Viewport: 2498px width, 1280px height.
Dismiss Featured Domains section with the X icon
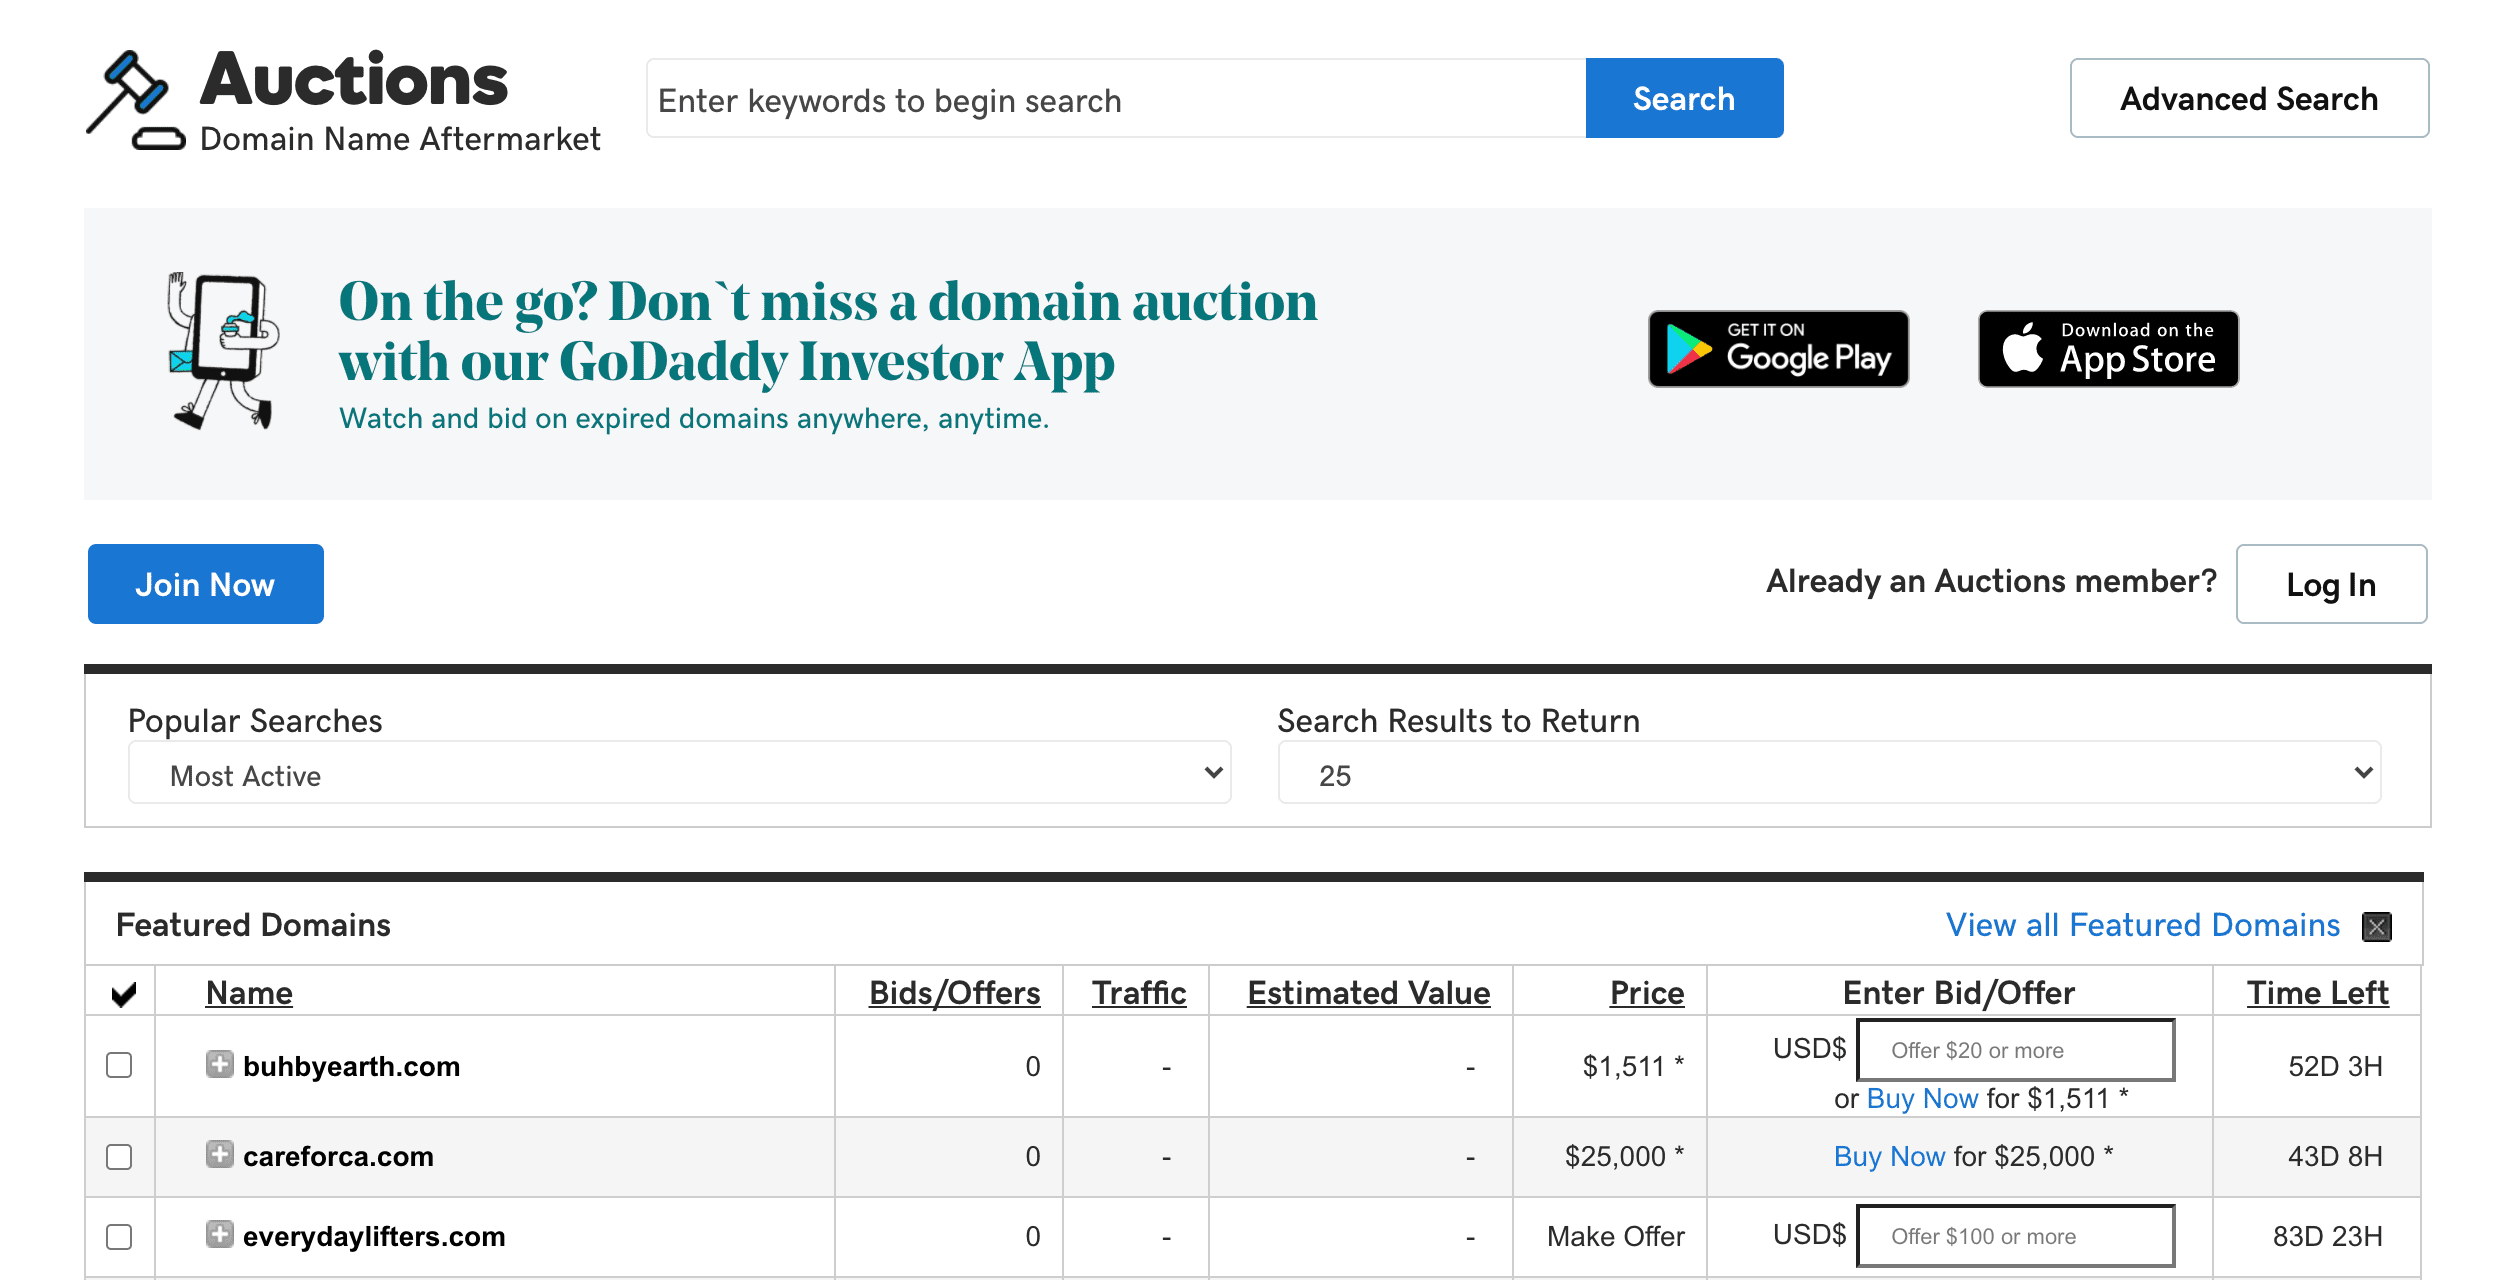click(x=2377, y=927)
